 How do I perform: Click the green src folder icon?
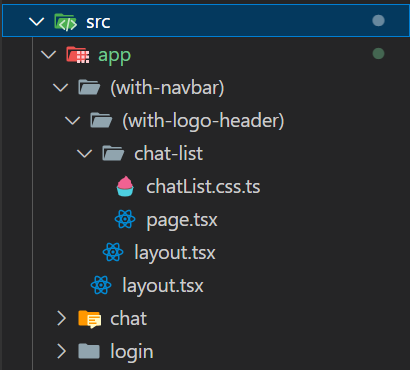66,22
